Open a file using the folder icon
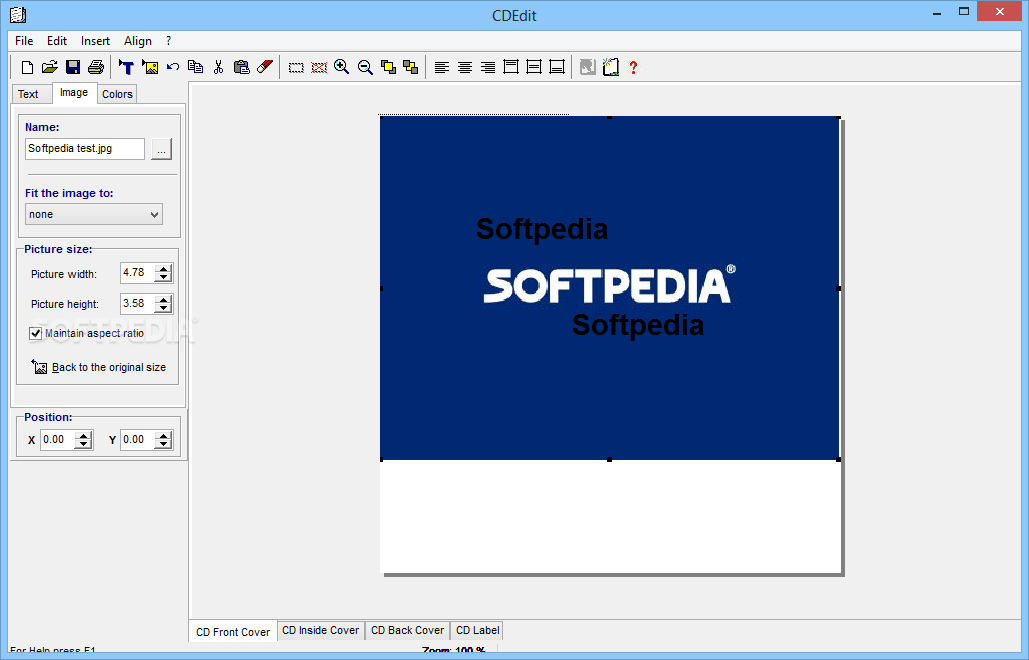The width and height of the screenshot is (1029, 660). tap(50, 67)
